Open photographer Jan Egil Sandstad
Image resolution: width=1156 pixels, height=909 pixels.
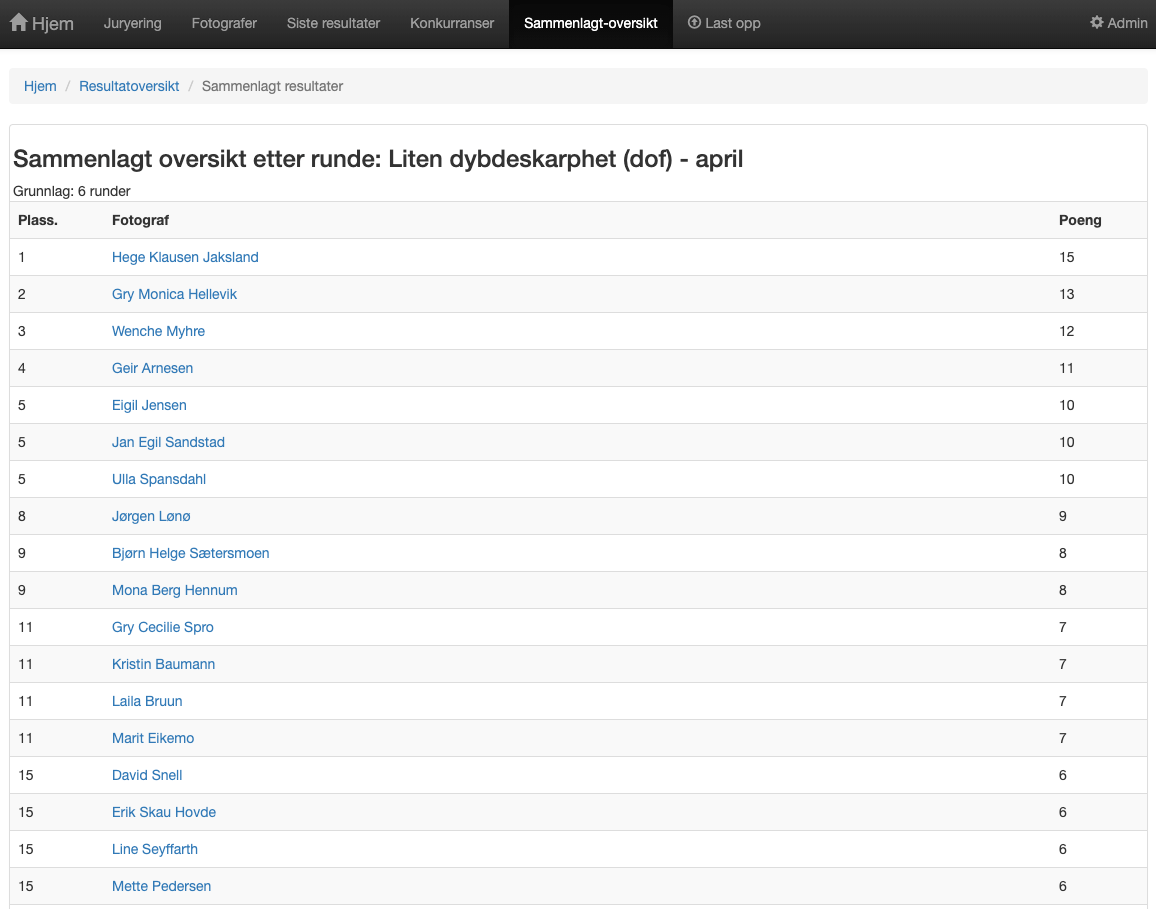point(168,442)
